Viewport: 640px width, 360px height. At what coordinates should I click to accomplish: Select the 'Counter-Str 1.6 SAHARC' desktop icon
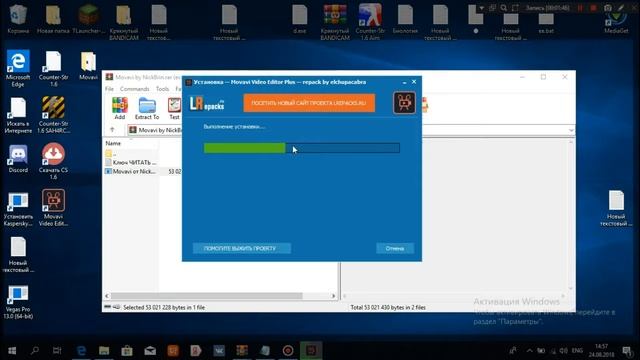click(x=53, y=115)
